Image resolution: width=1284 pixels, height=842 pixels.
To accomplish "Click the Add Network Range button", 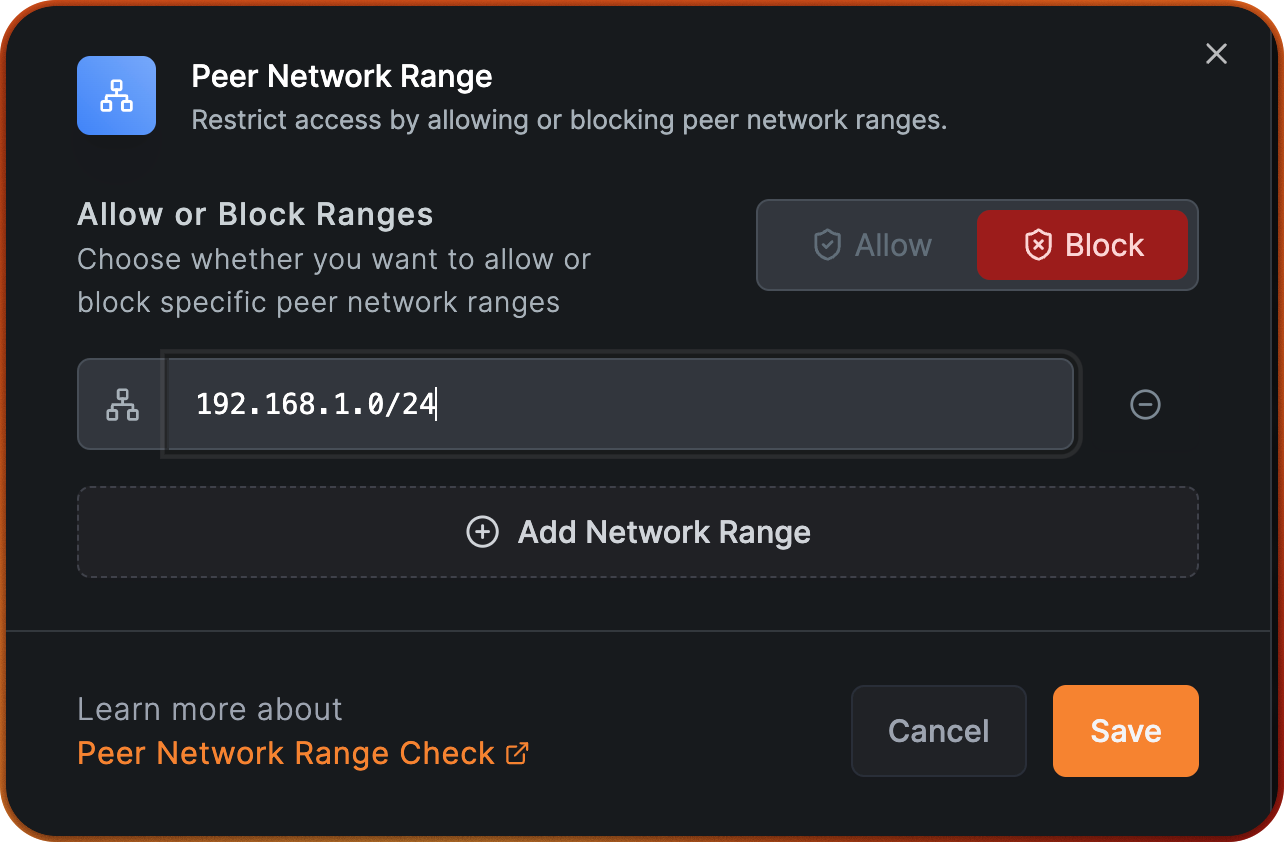I will point(638,532).
